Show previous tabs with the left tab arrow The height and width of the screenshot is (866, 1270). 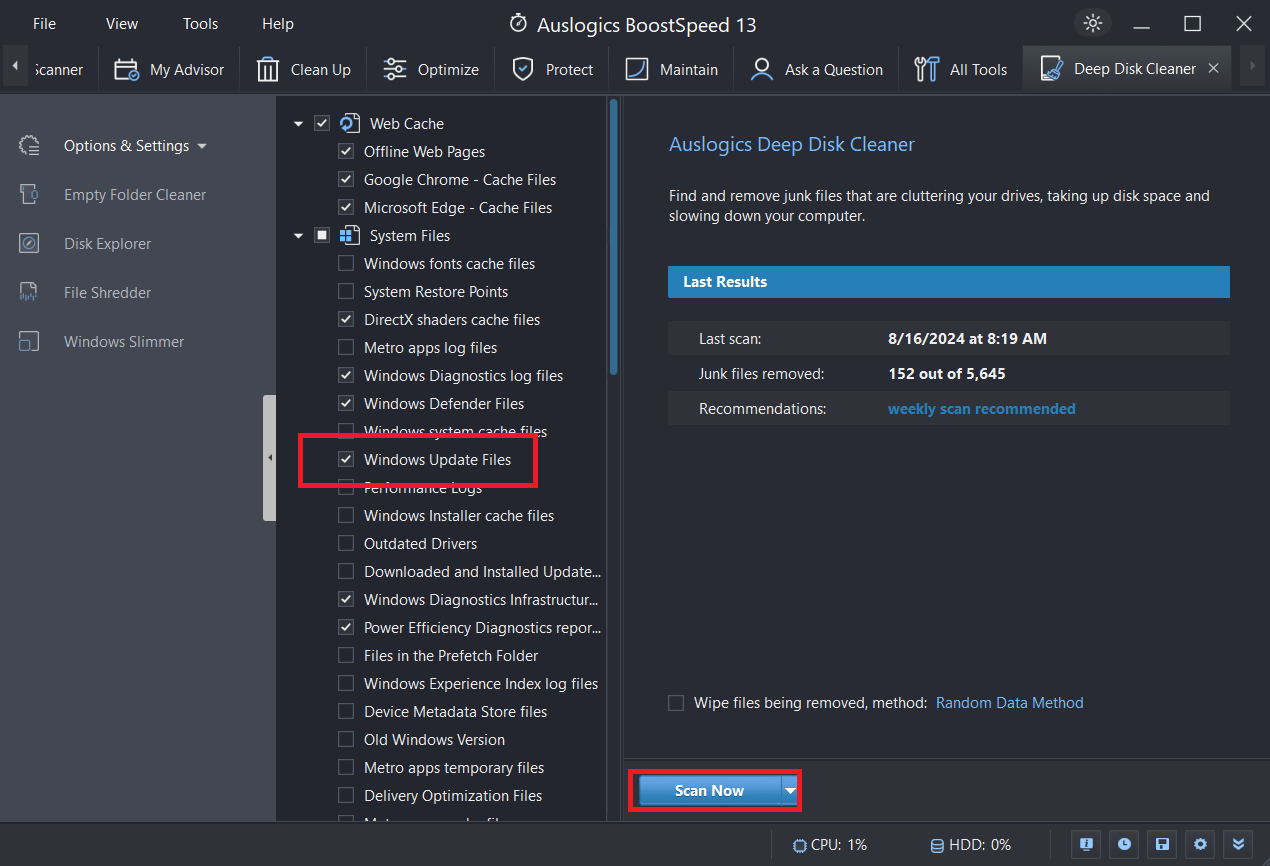(x=15, y=66)
